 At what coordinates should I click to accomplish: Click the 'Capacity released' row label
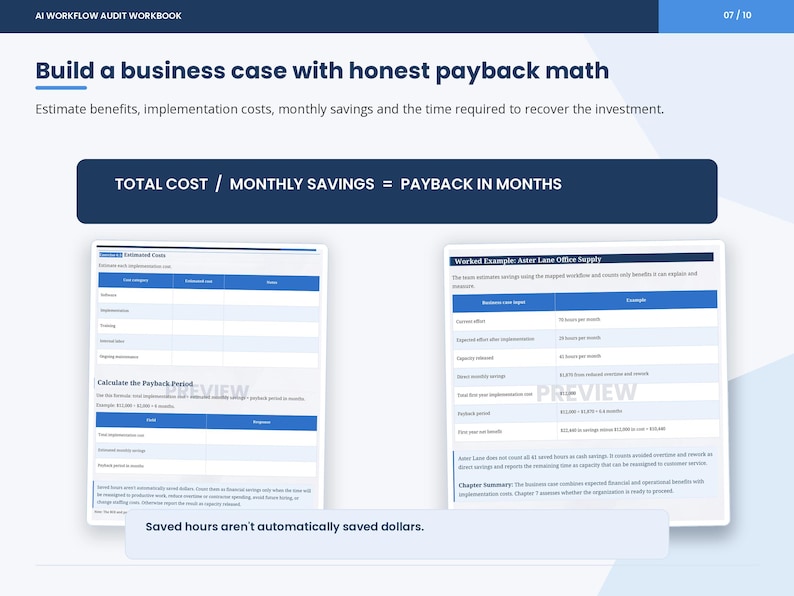(475, 358)
